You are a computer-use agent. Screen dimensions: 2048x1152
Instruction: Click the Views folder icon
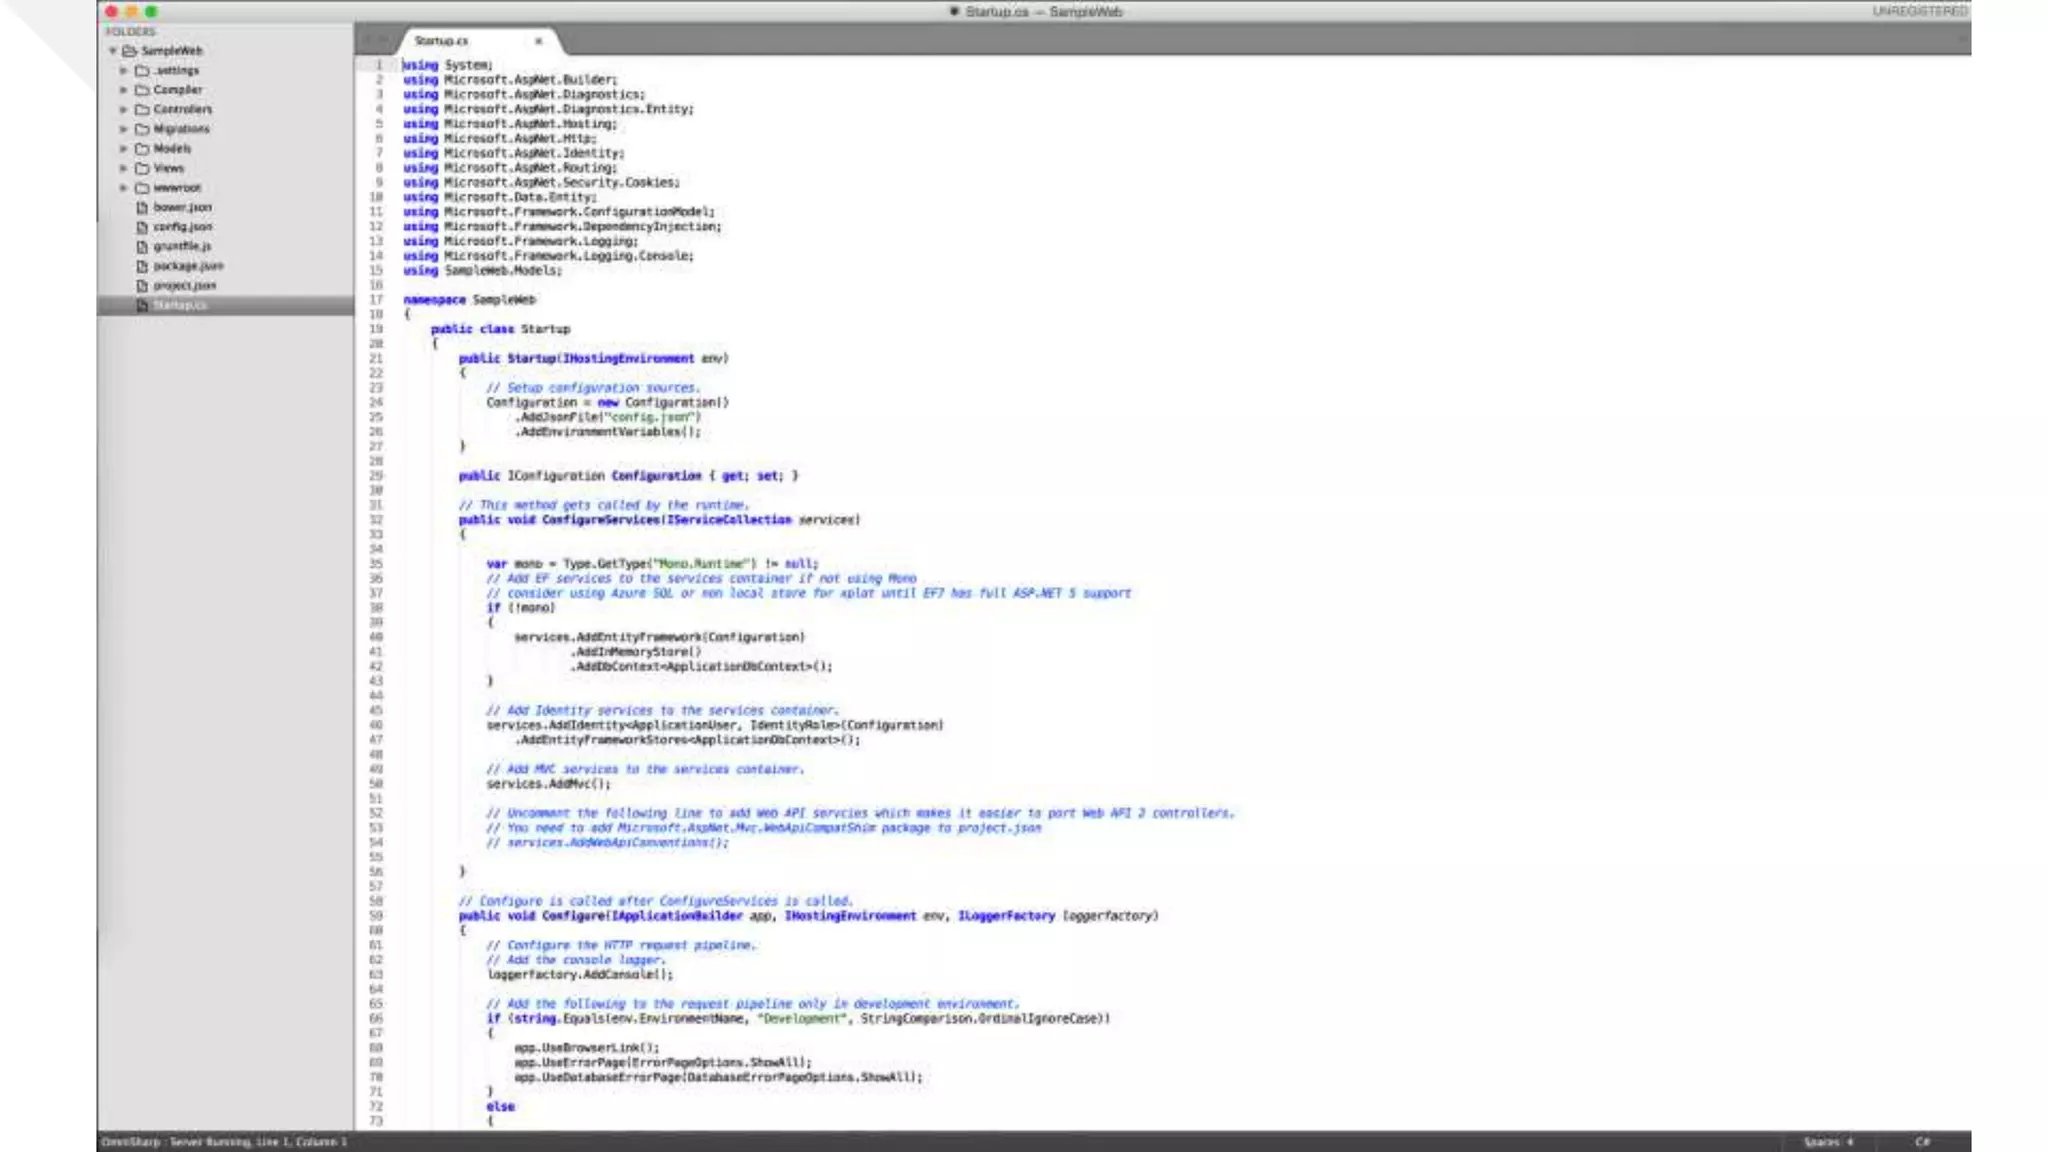pyautogui.click(x=142, y=169)
